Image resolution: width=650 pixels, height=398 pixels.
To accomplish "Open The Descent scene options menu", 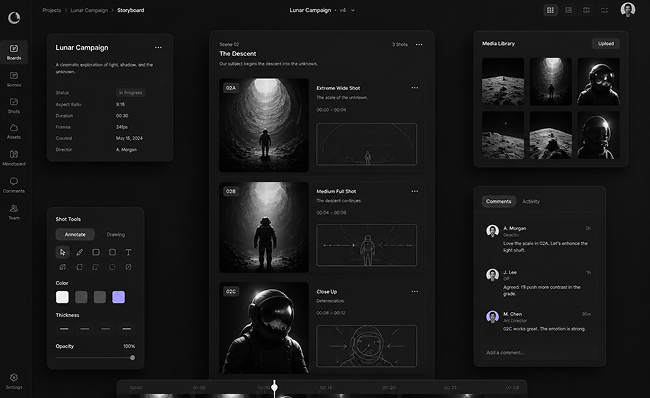I will coord(419,44).
